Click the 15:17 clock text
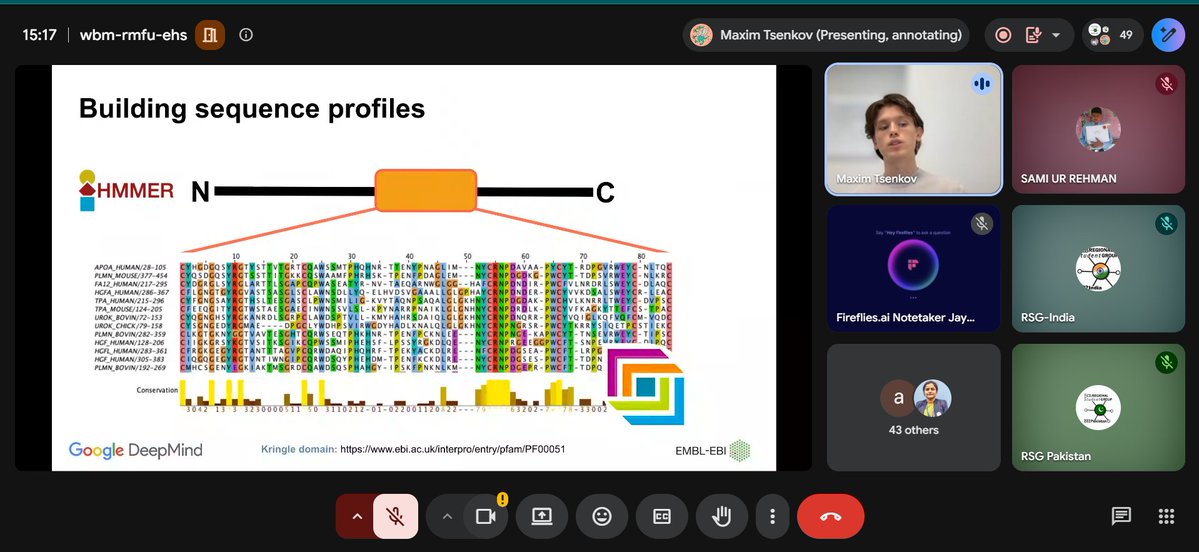 click(x=40, y=35)
